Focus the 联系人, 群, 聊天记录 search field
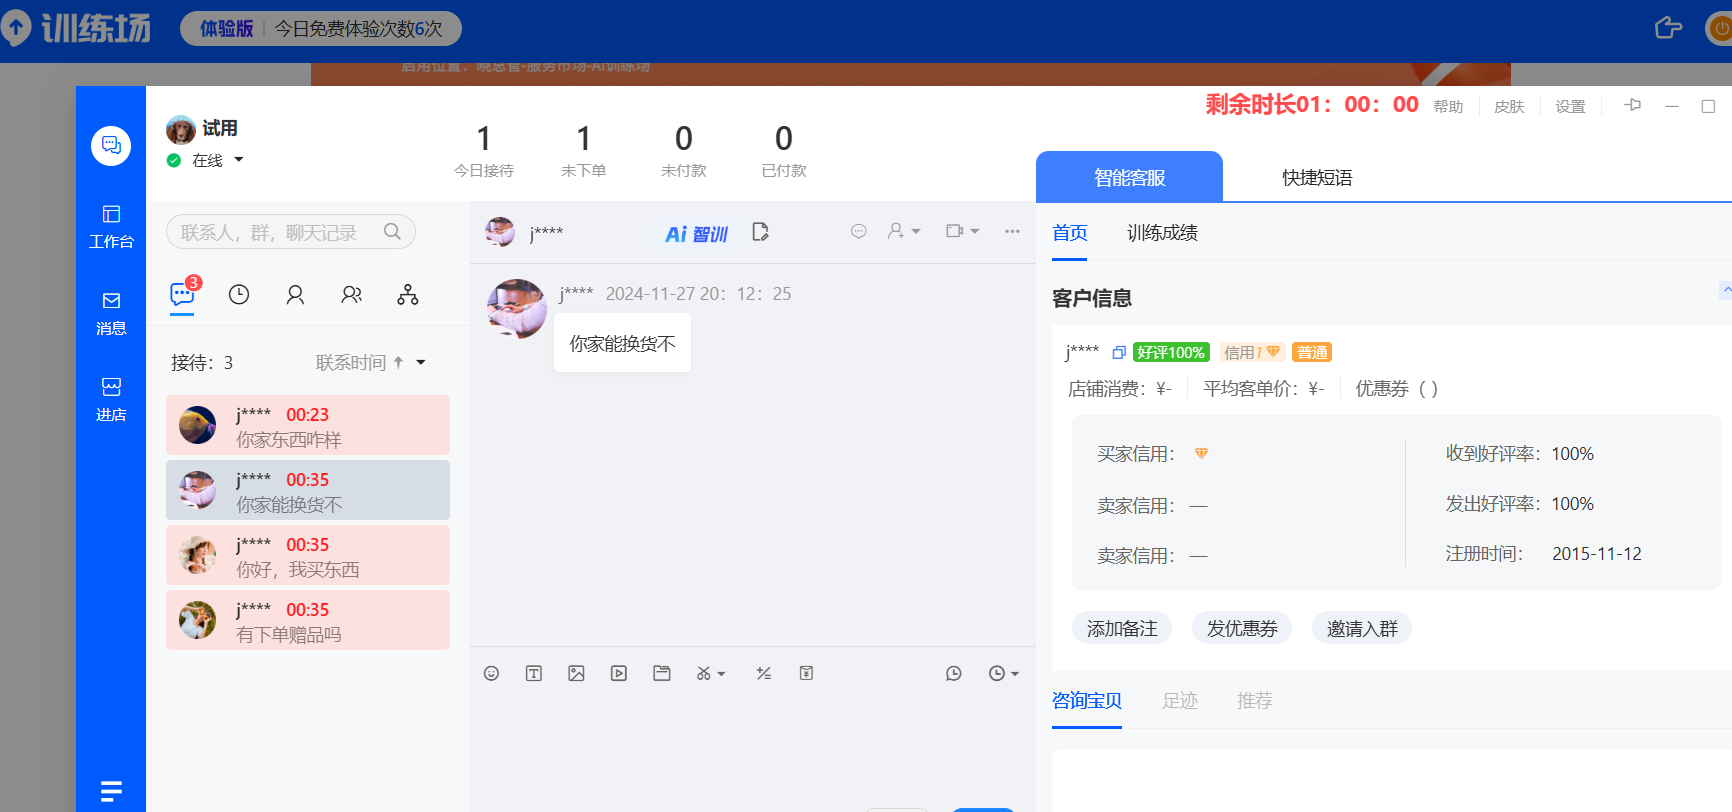Viewport: 1732px width, 812px height. tap(290, 232)
